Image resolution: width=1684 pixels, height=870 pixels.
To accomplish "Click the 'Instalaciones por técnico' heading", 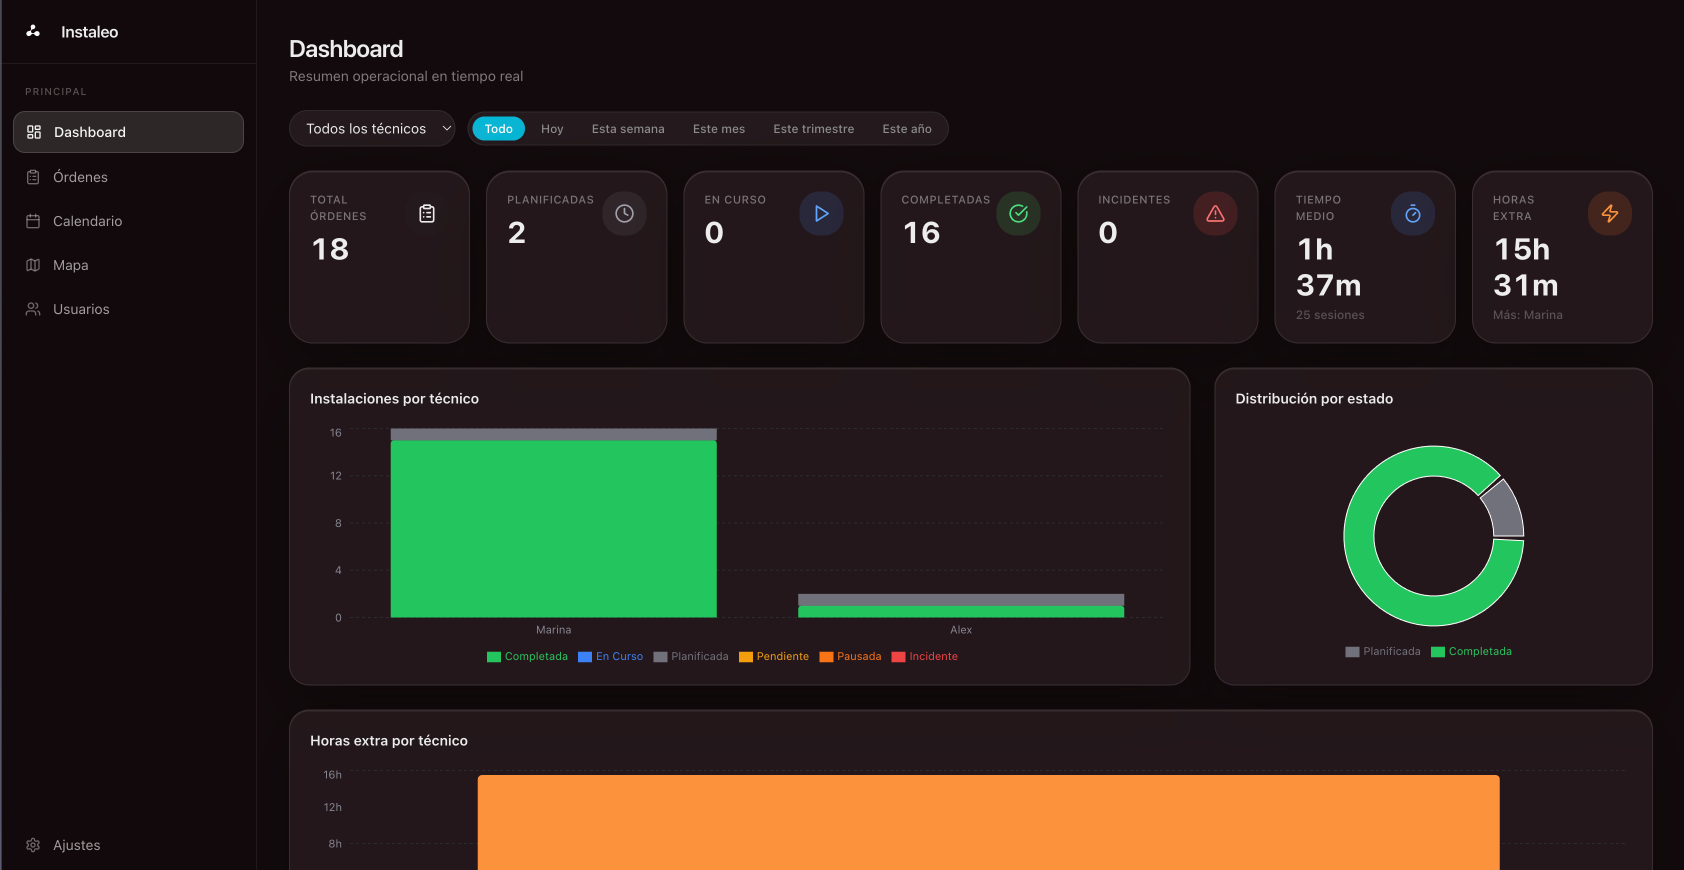I will coord(394,399).
